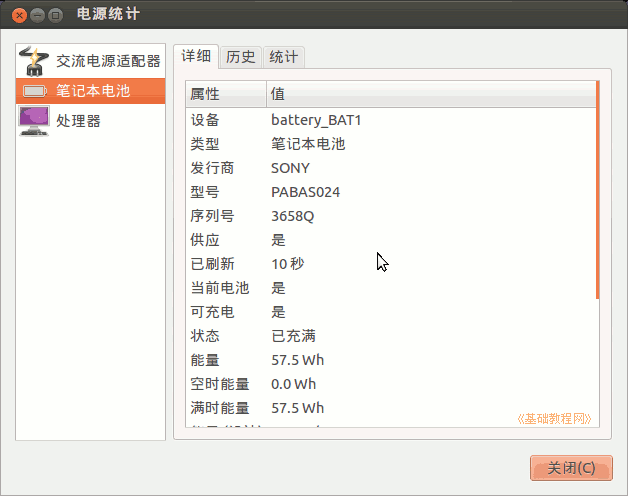Image resolution: width=628 pixels, height=496 pixels.
Task: Open the 统计 tab
Action: (x=284, y=57)
